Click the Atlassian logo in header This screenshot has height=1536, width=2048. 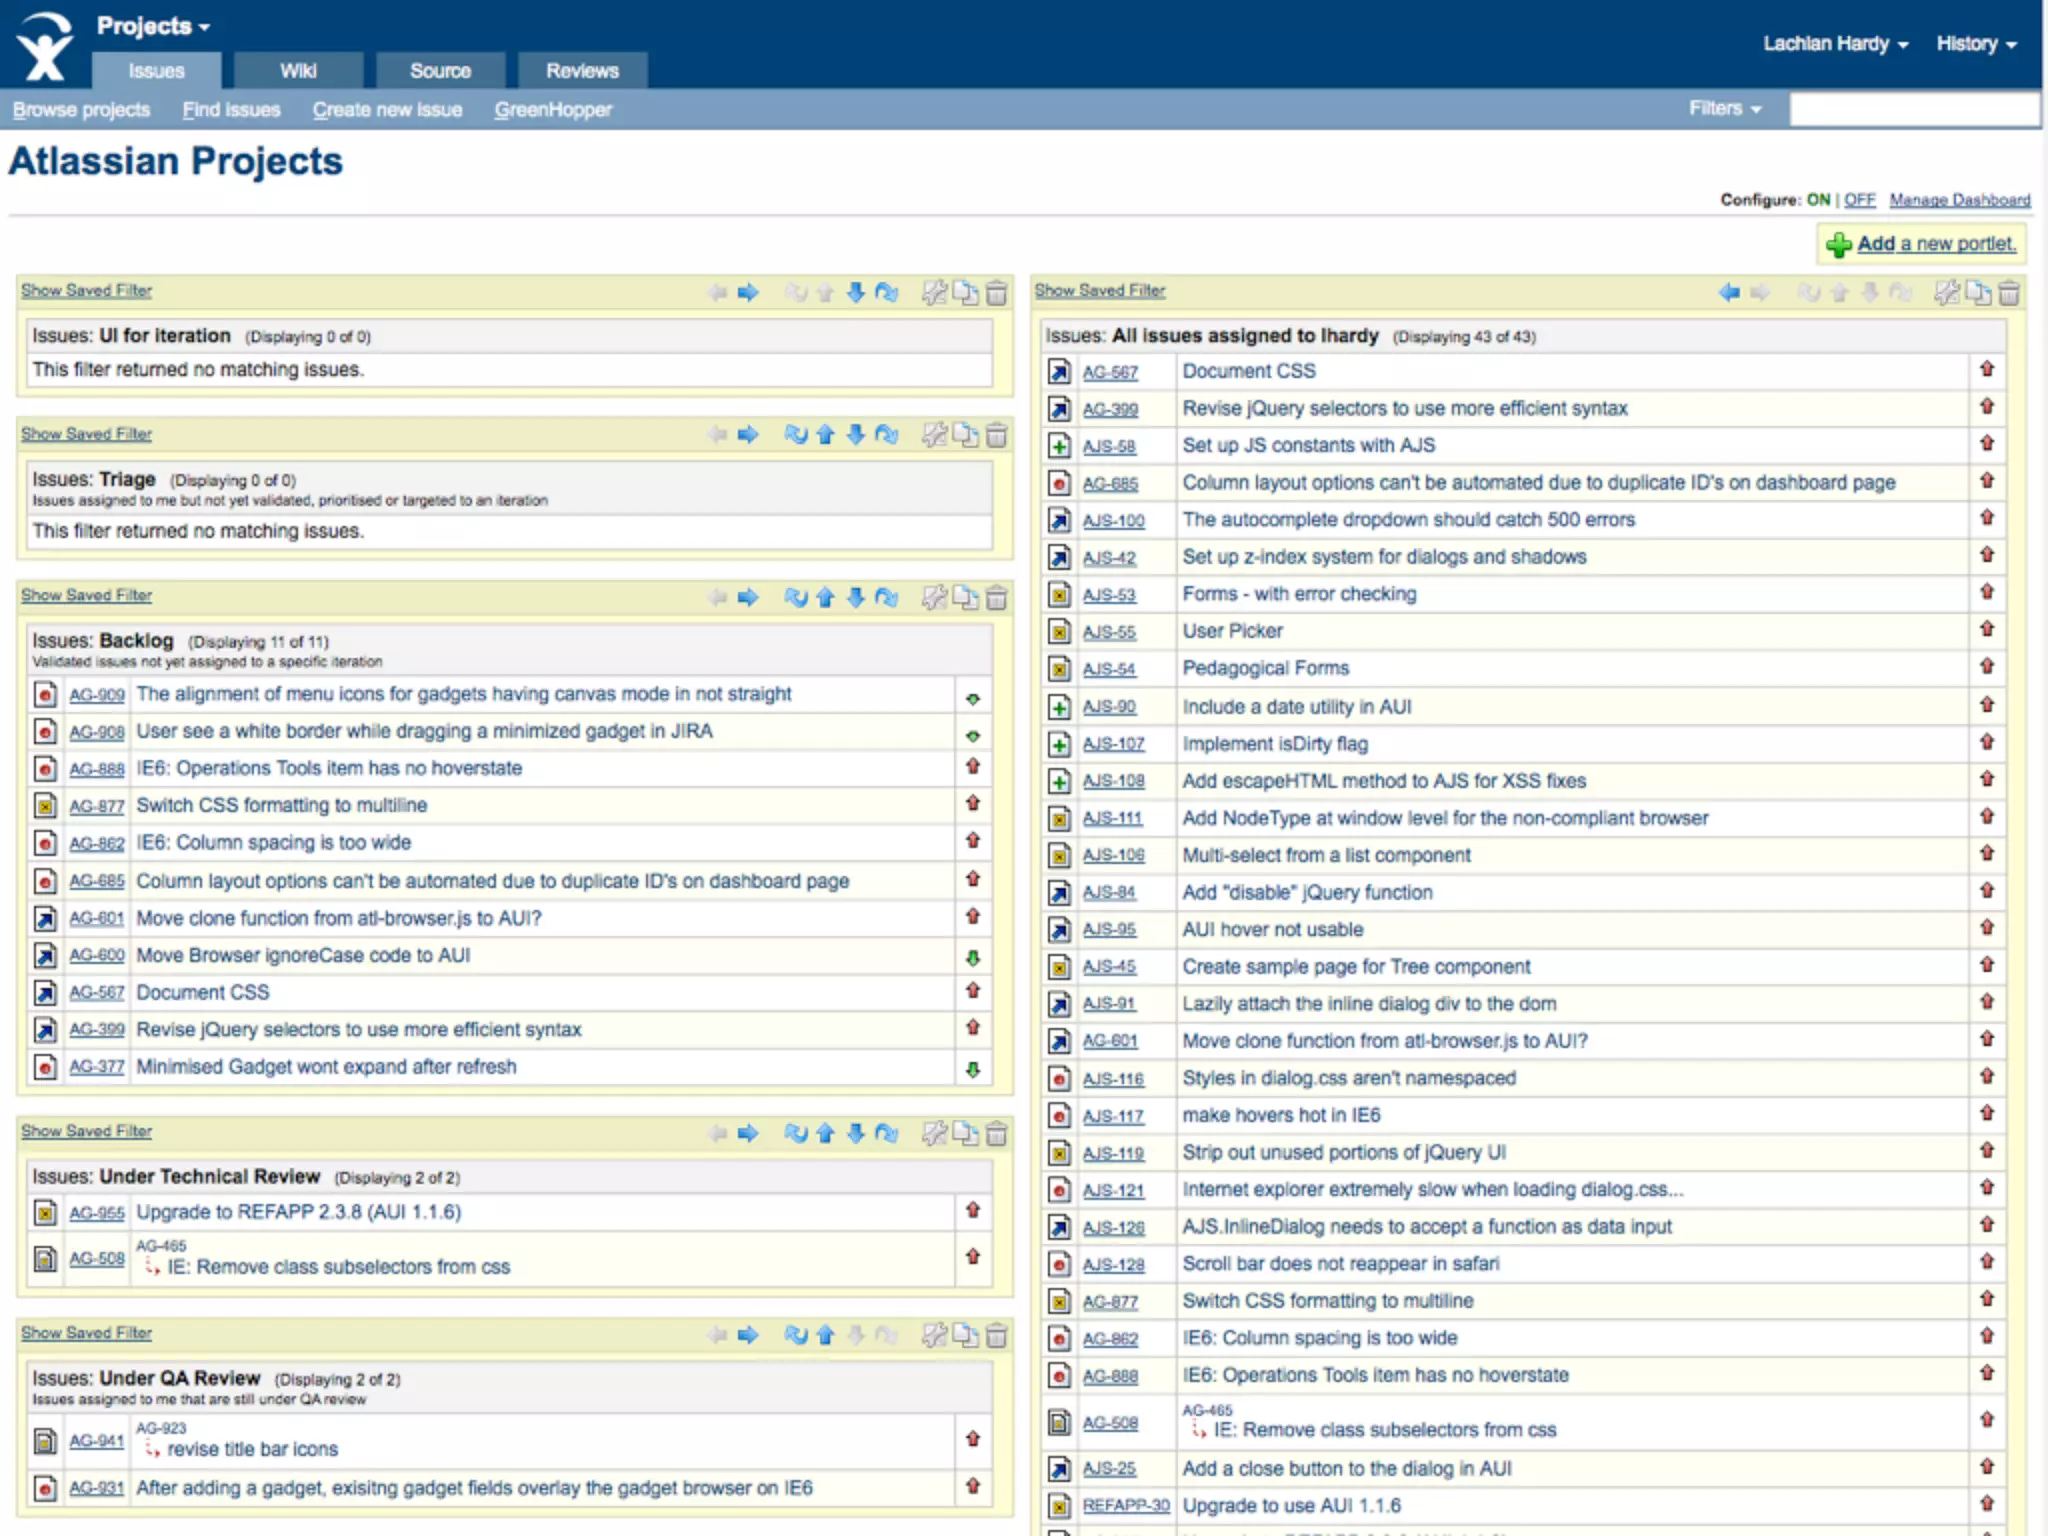tap(45, 45)
